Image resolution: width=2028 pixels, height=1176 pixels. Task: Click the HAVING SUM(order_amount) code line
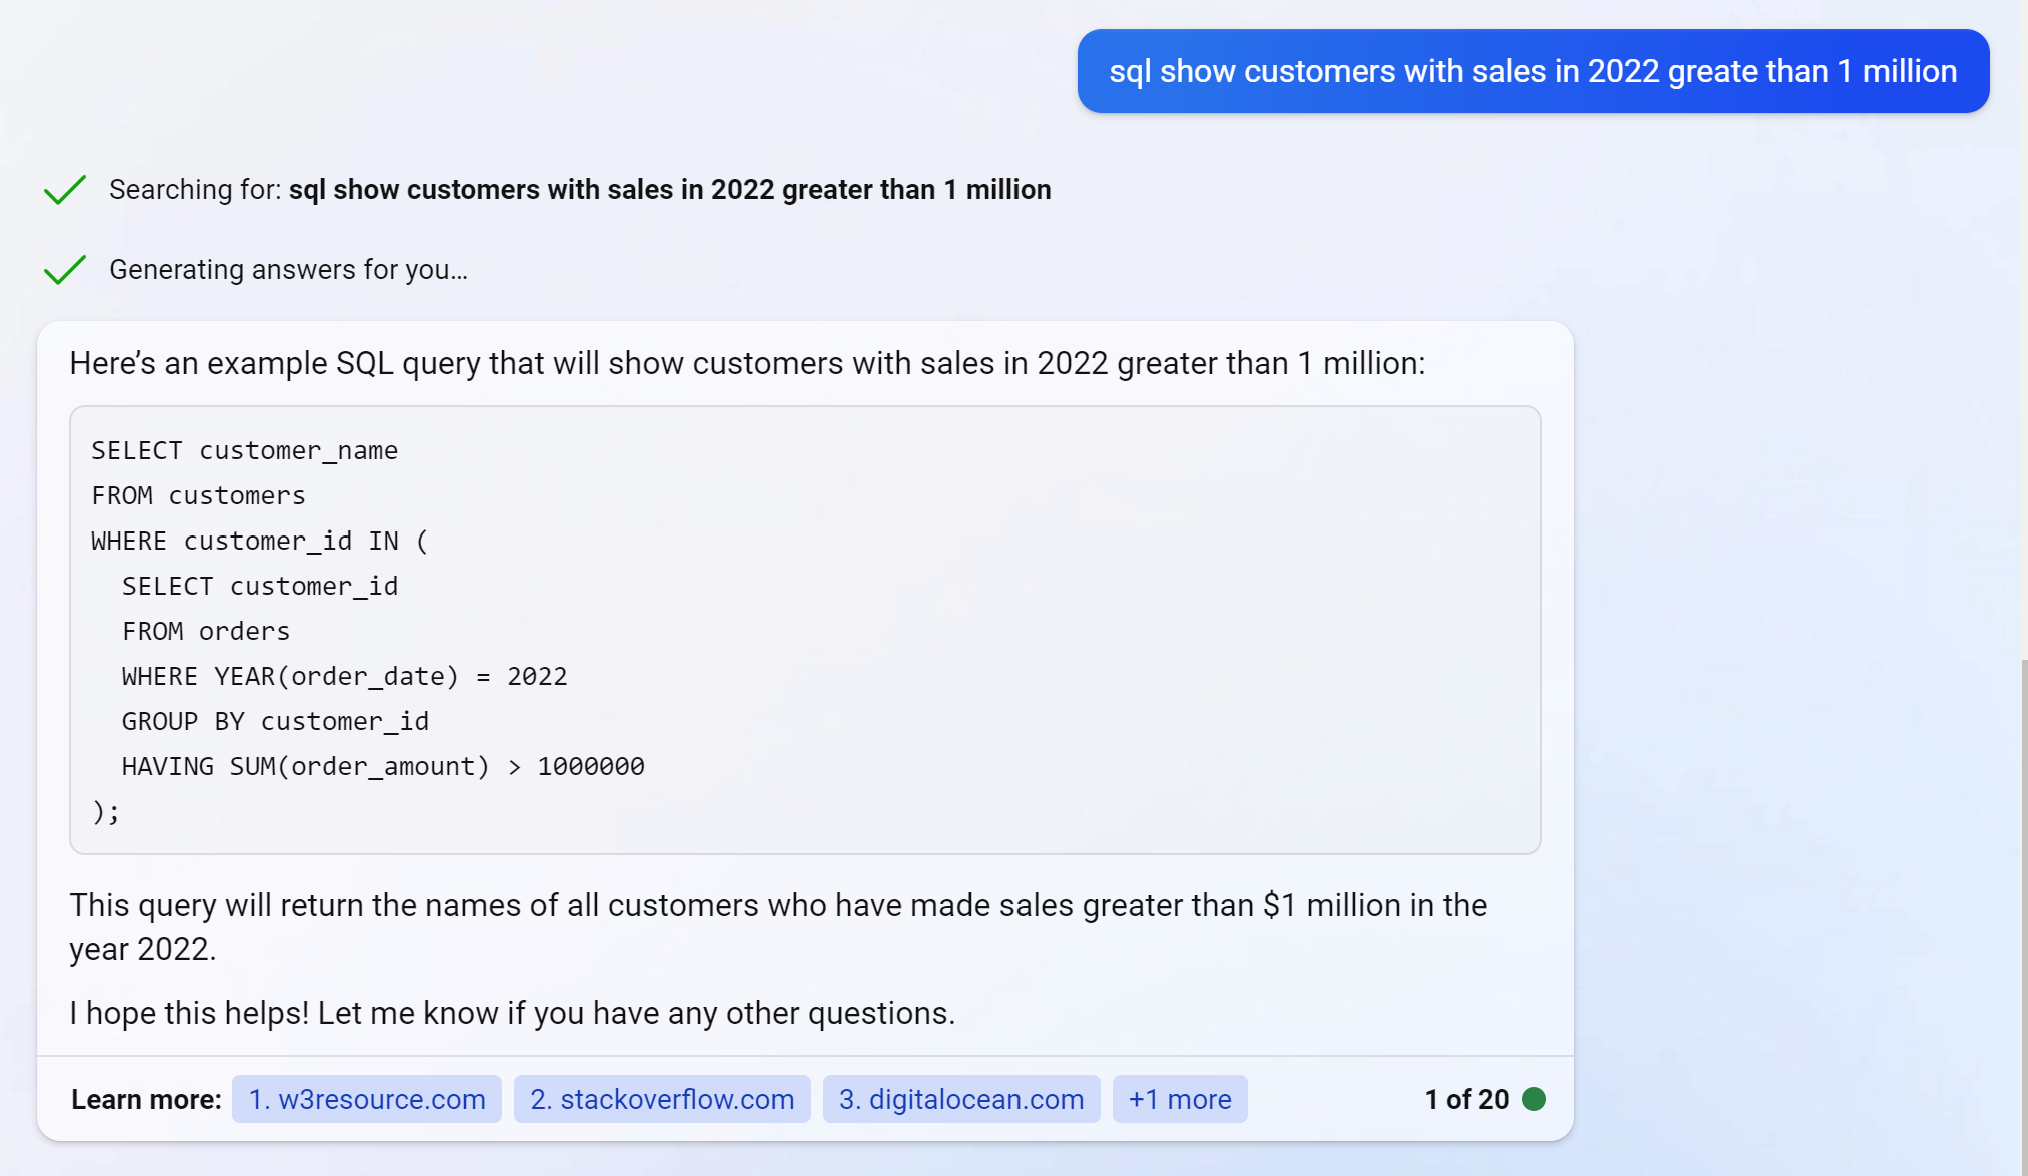(383, 767)
